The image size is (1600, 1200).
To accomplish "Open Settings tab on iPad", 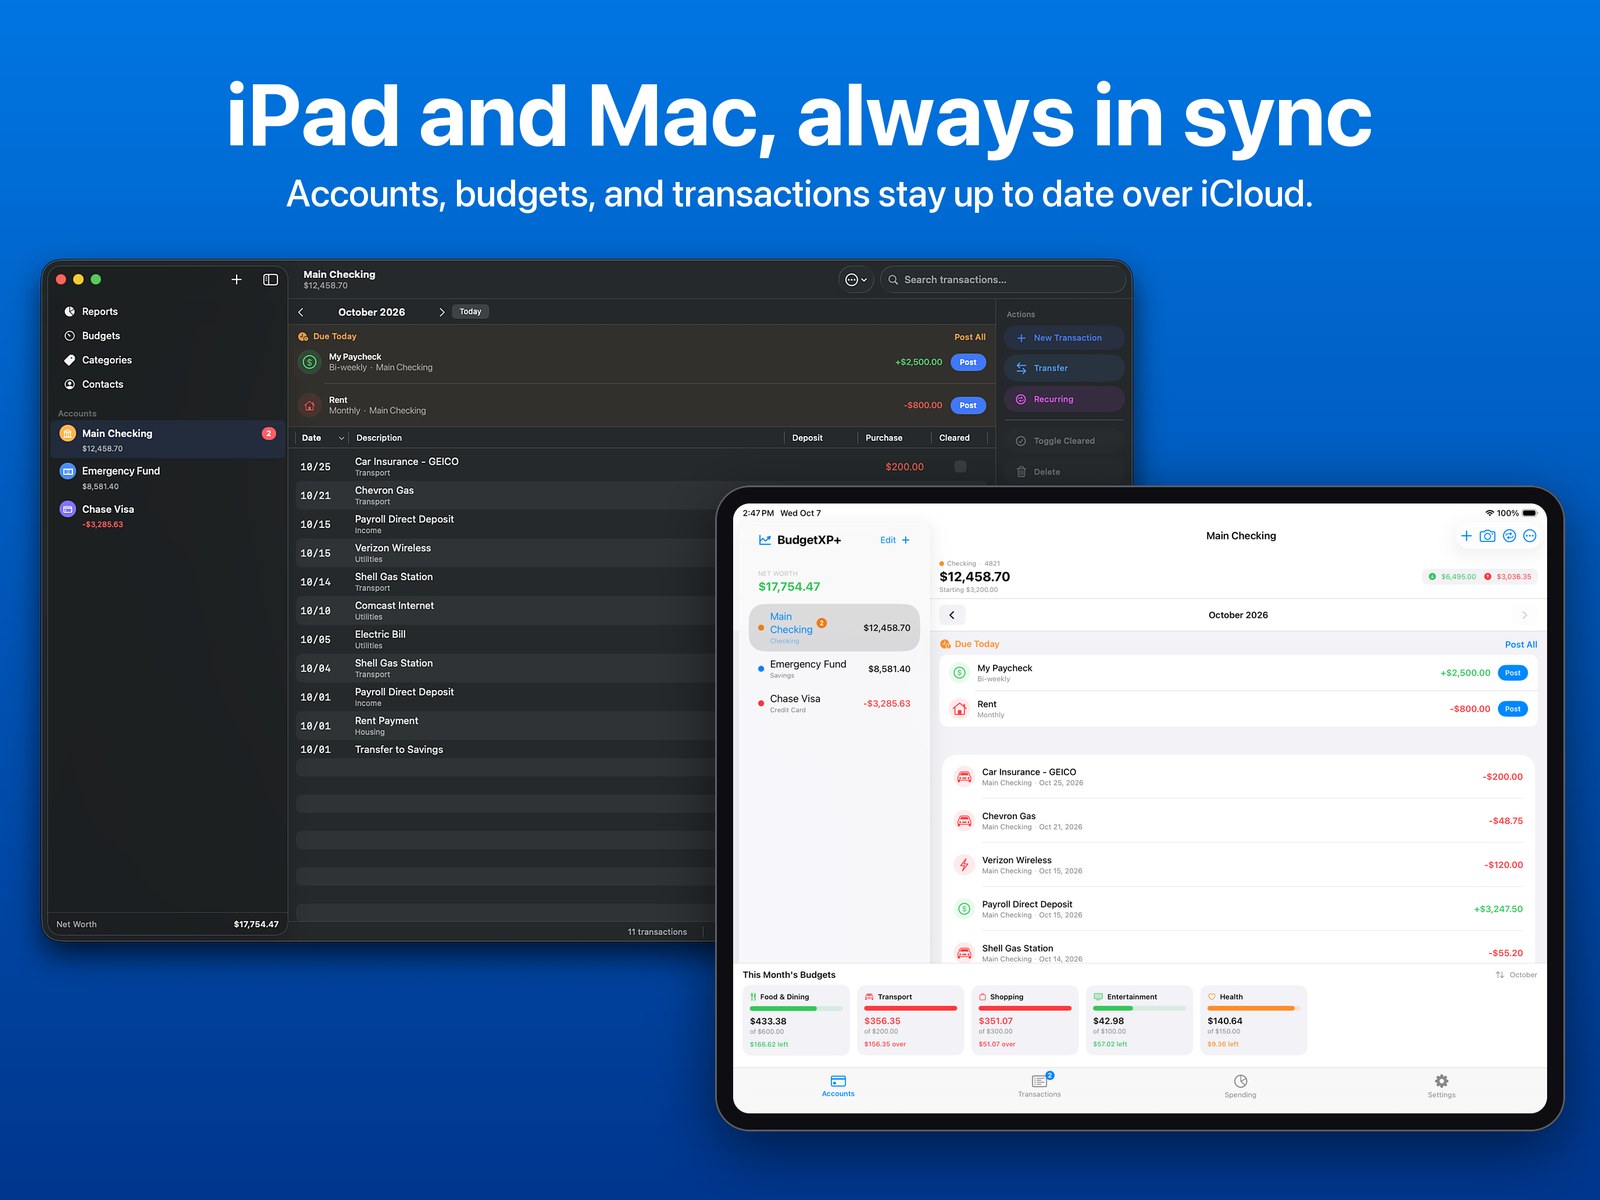I will click(1442, 1086).
